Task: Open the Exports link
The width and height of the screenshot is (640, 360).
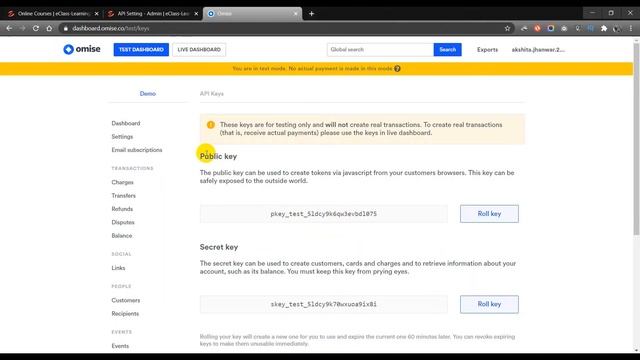Action: 487,49
